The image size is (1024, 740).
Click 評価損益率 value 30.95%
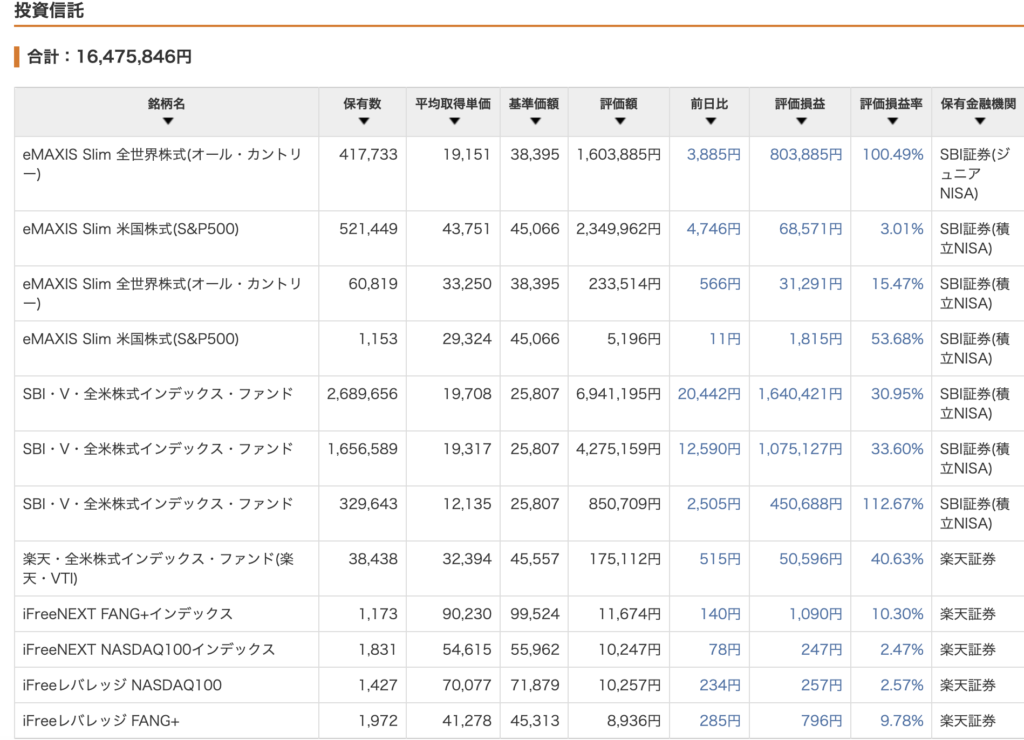coord(897,394)
